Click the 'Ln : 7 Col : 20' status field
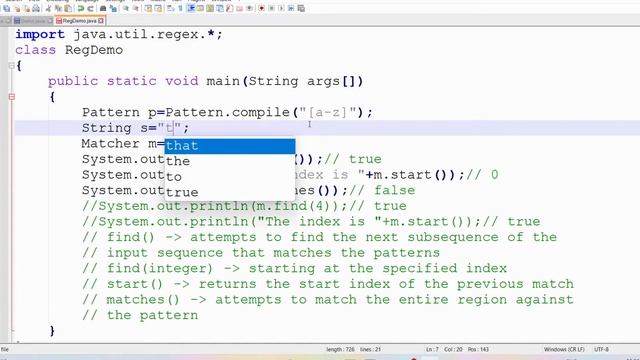The image size is (640, 360). [x=457, y=349]
